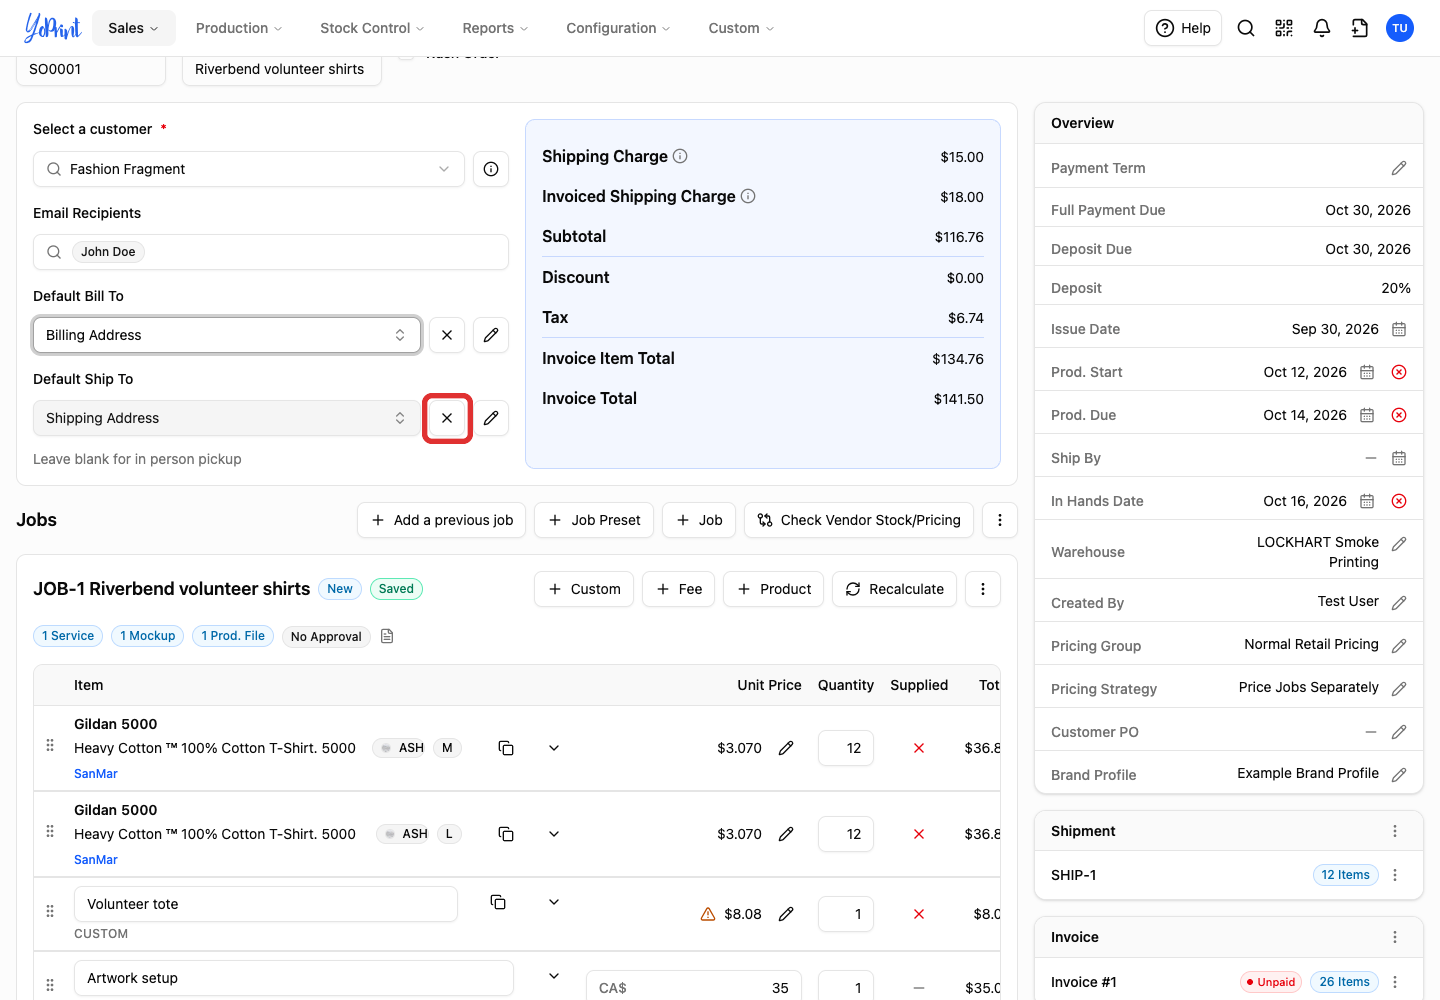
Task: Open the Shipment section options menu
Action: point(1395,831)
